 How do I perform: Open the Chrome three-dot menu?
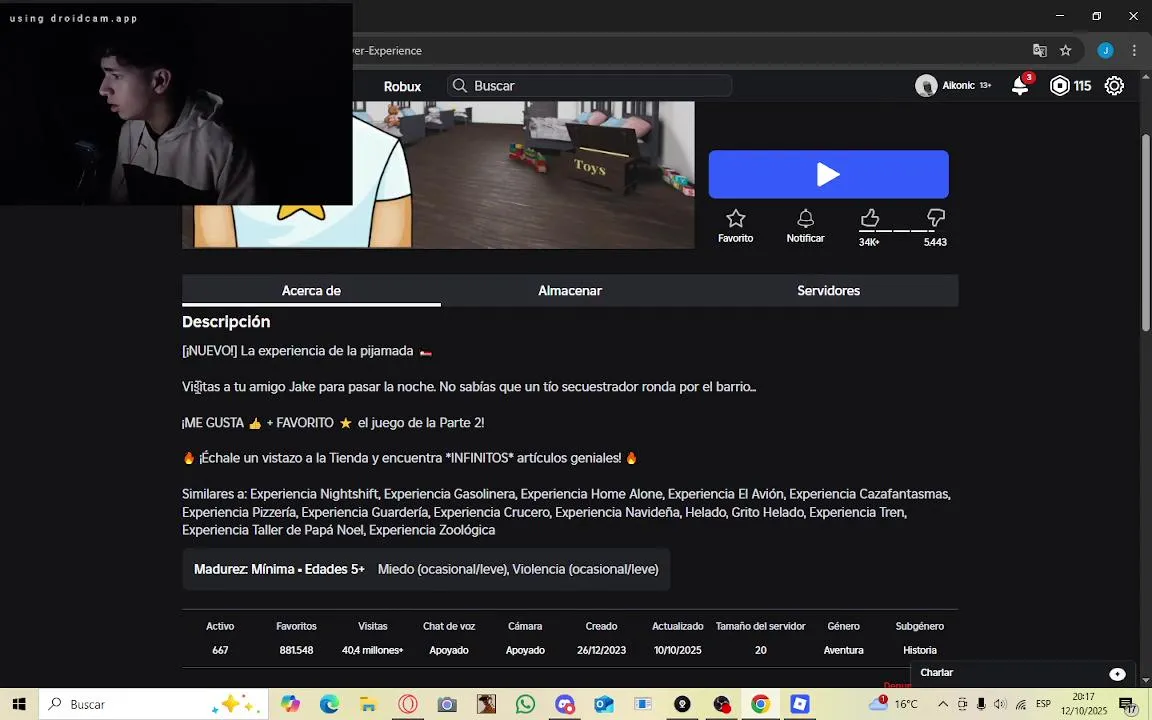[x=1134, y=51]
